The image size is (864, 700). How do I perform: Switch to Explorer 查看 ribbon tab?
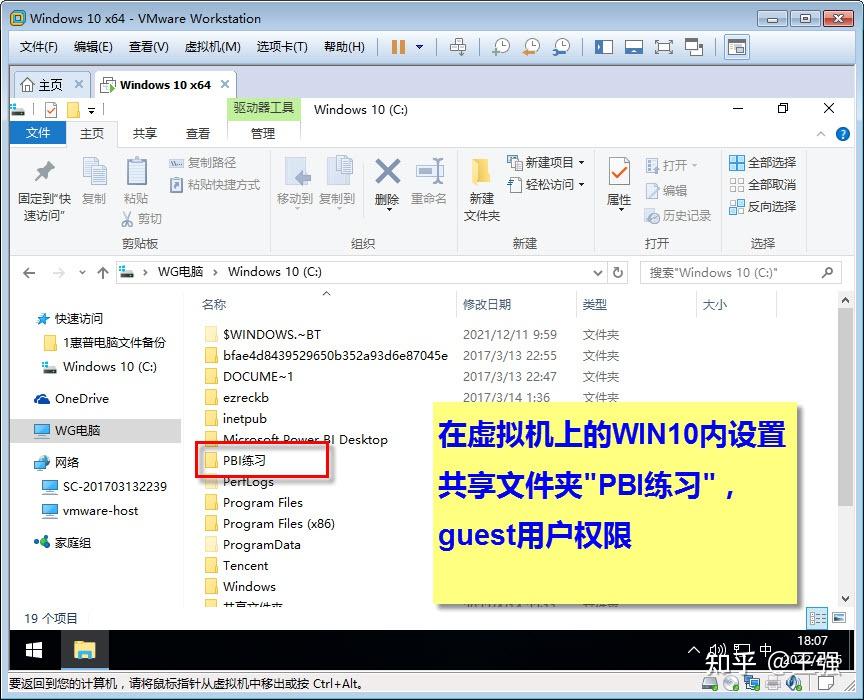[198, 133]
